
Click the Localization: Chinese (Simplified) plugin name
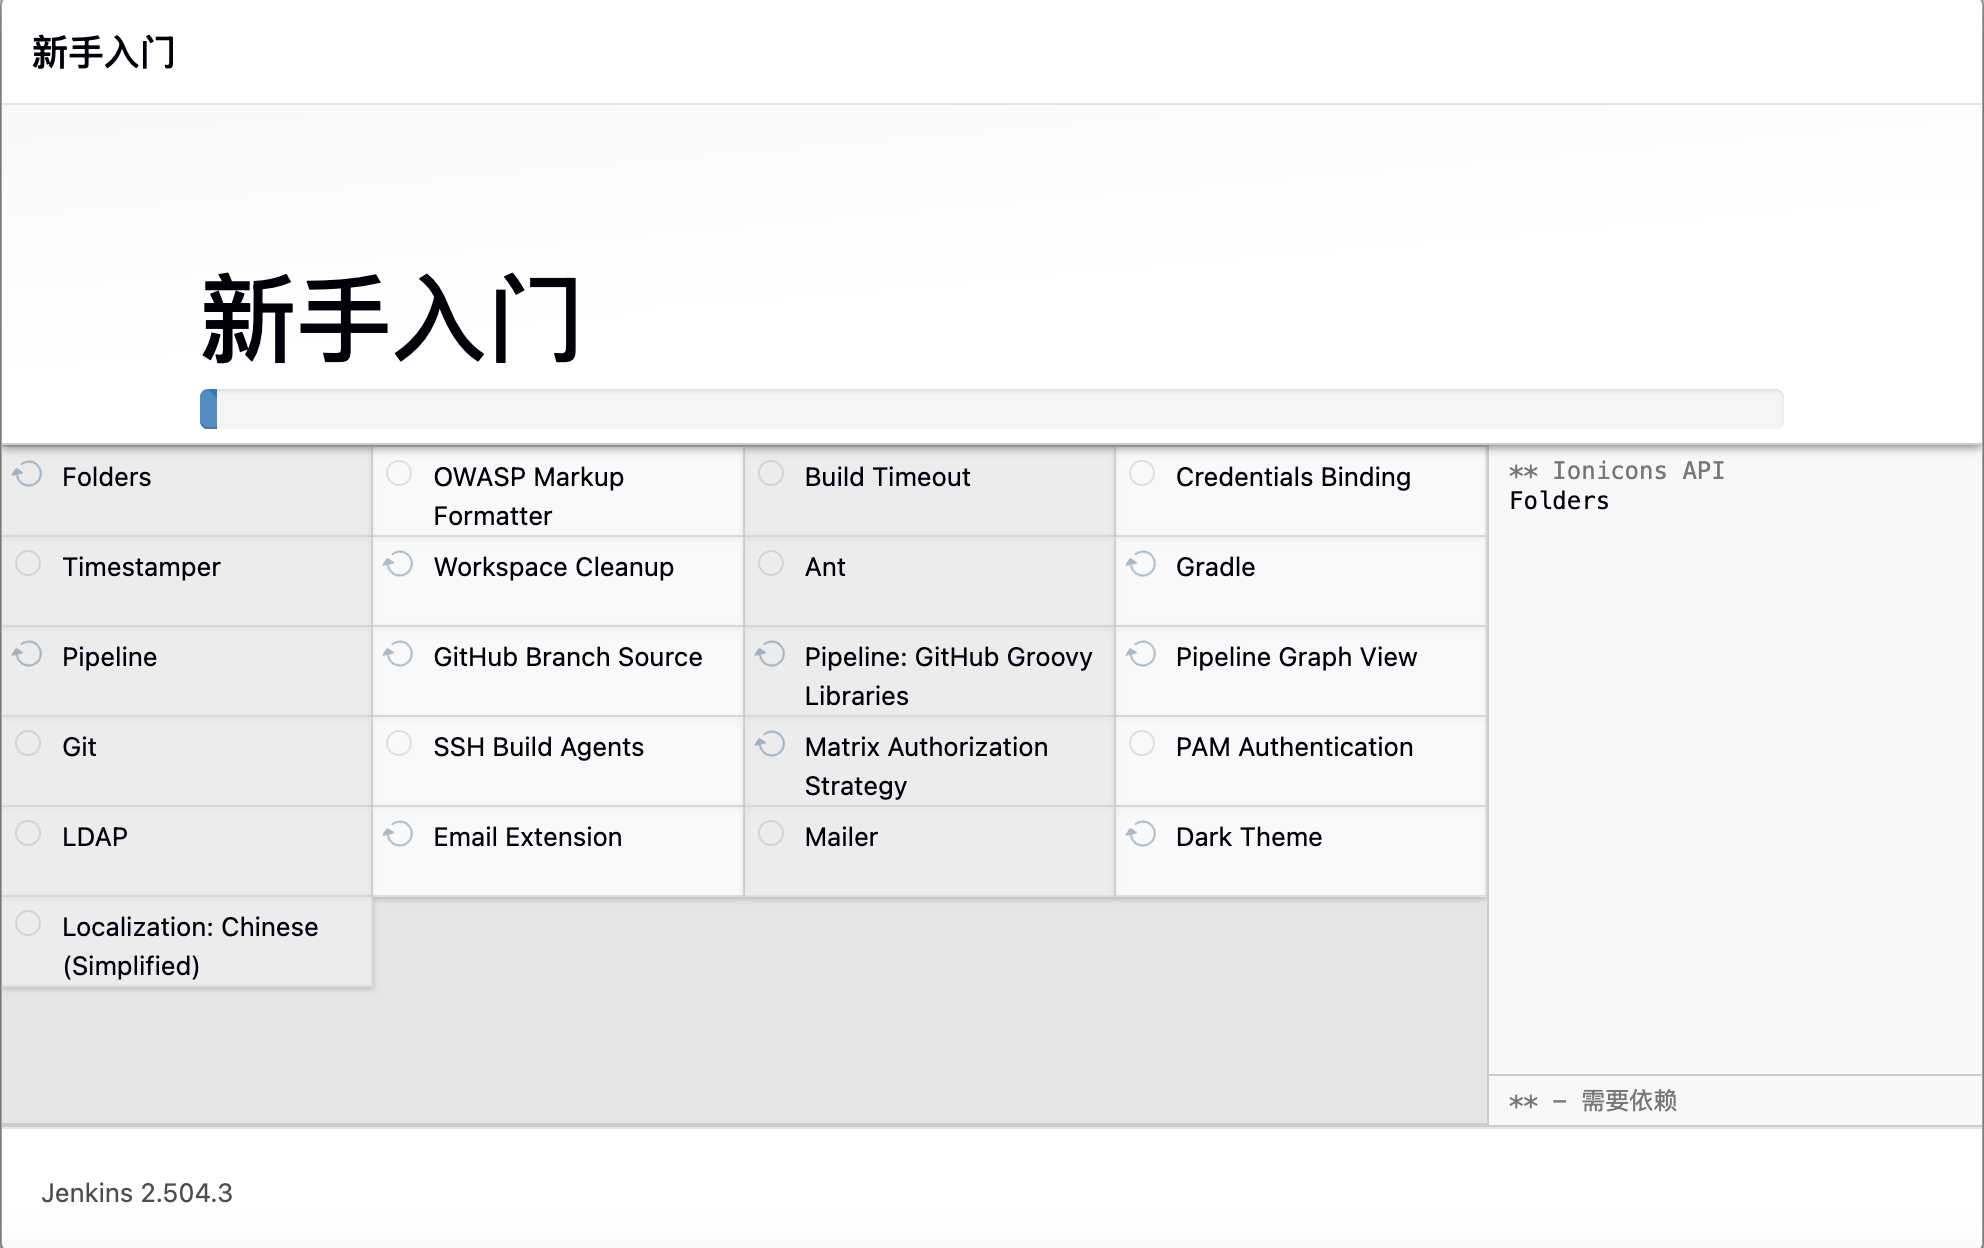pos(190,946)
